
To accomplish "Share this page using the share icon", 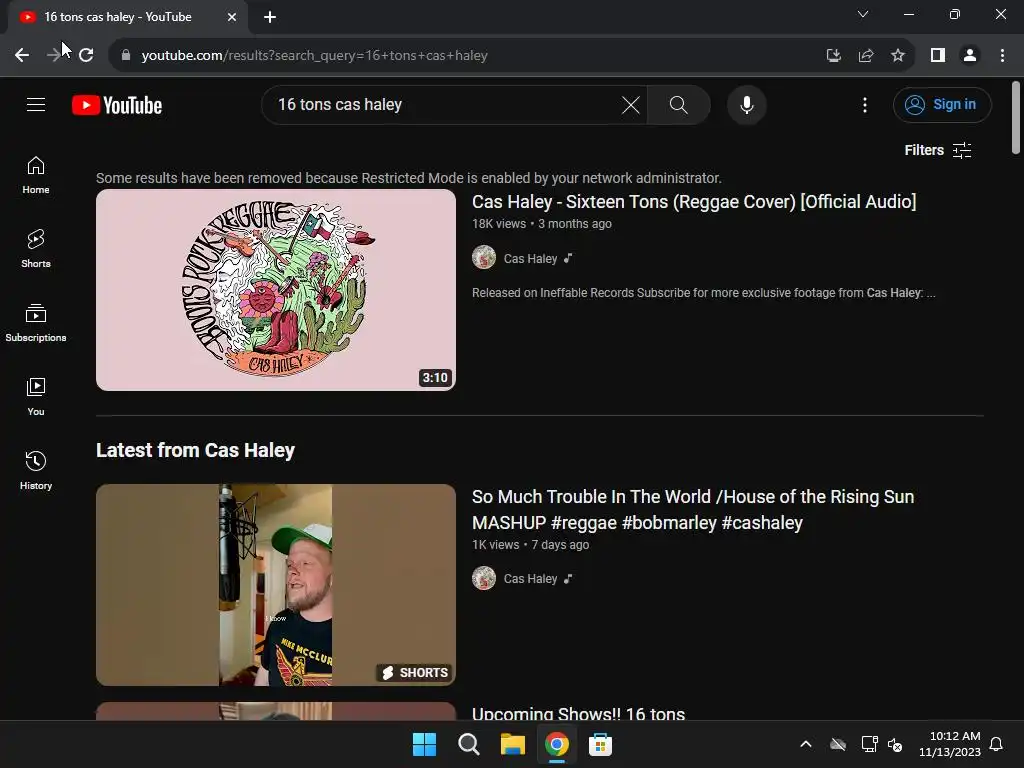I will click(866, 56).
